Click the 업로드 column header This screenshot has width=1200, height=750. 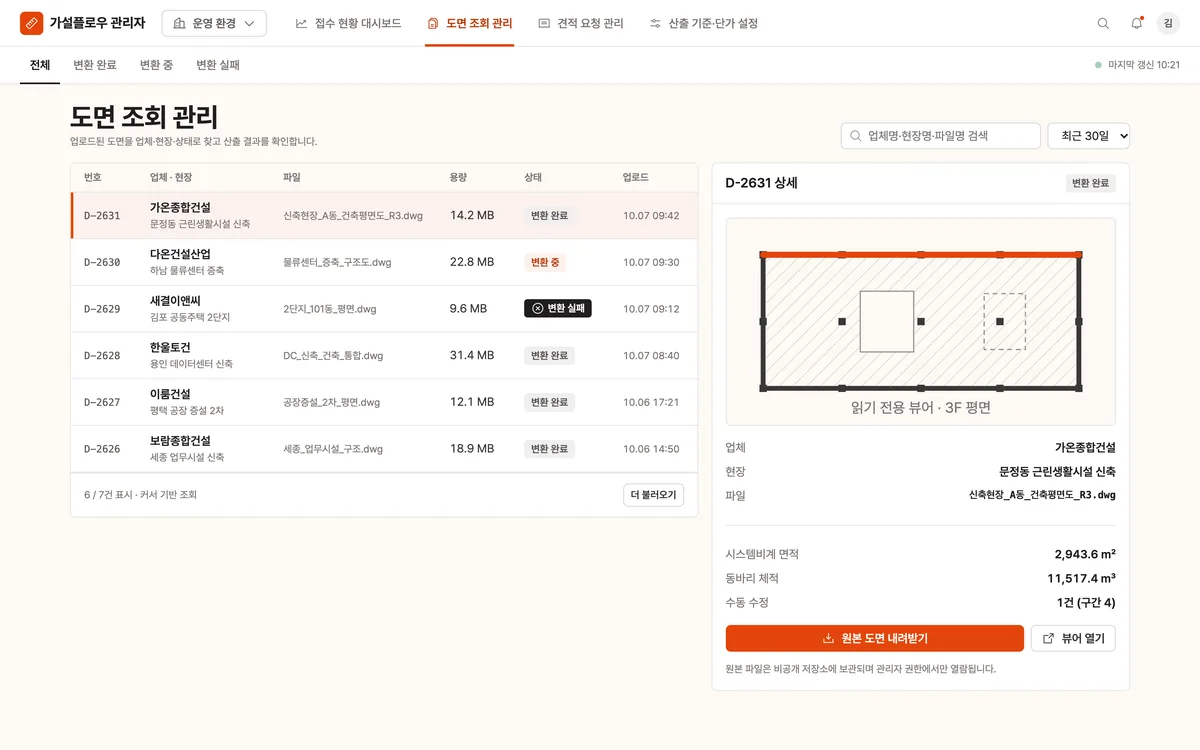(x=636, y=177)
